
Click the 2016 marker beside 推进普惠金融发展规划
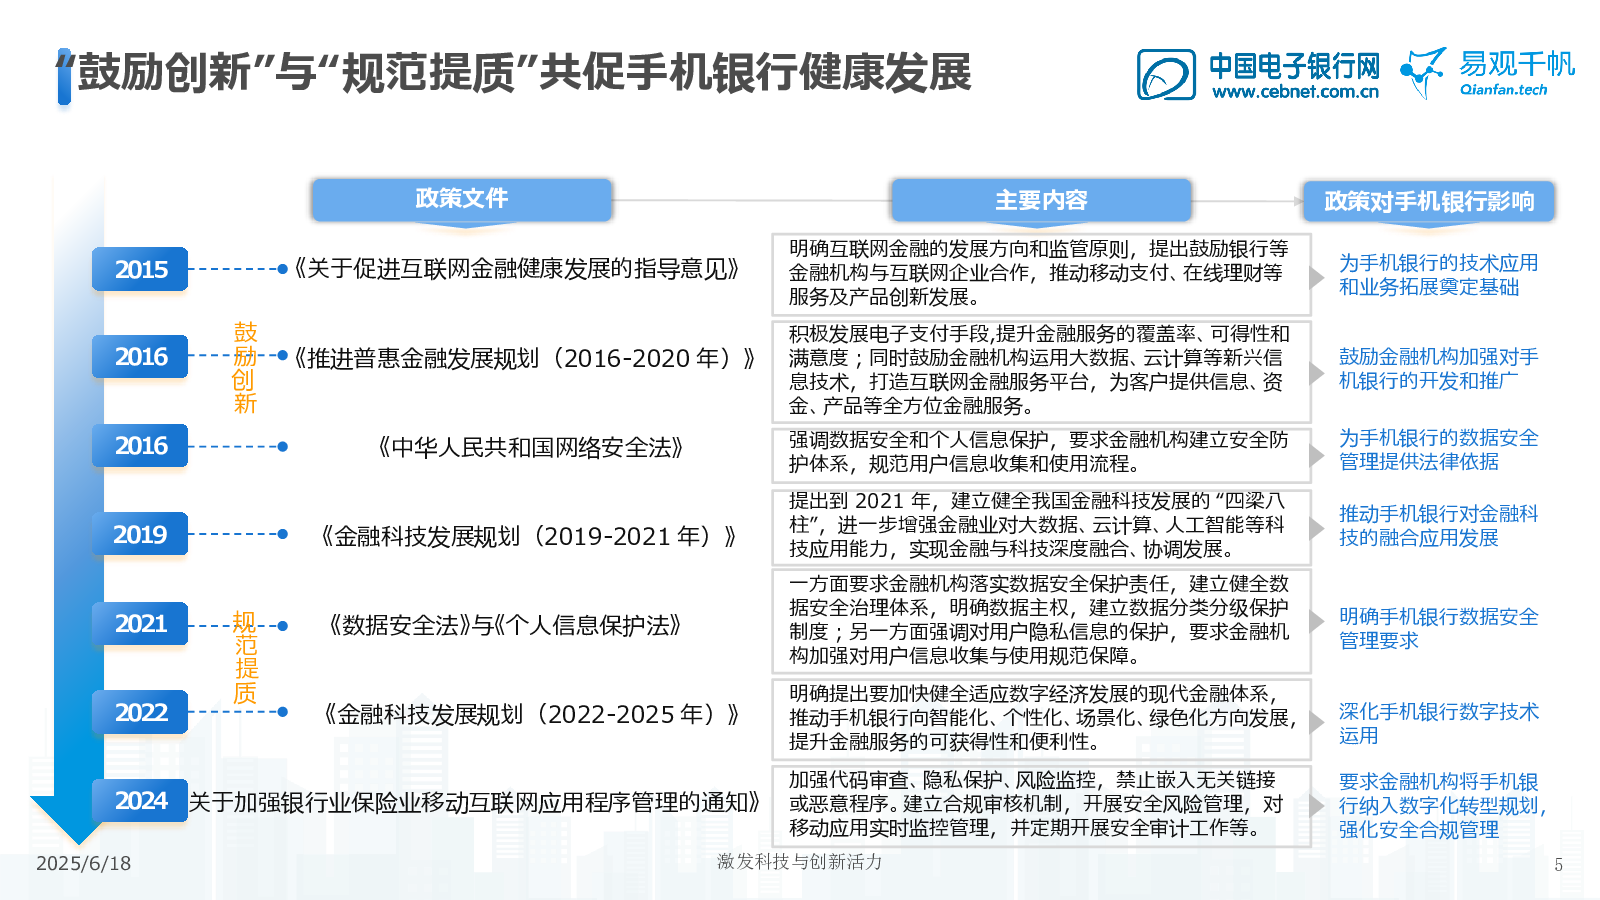[140, 356]
